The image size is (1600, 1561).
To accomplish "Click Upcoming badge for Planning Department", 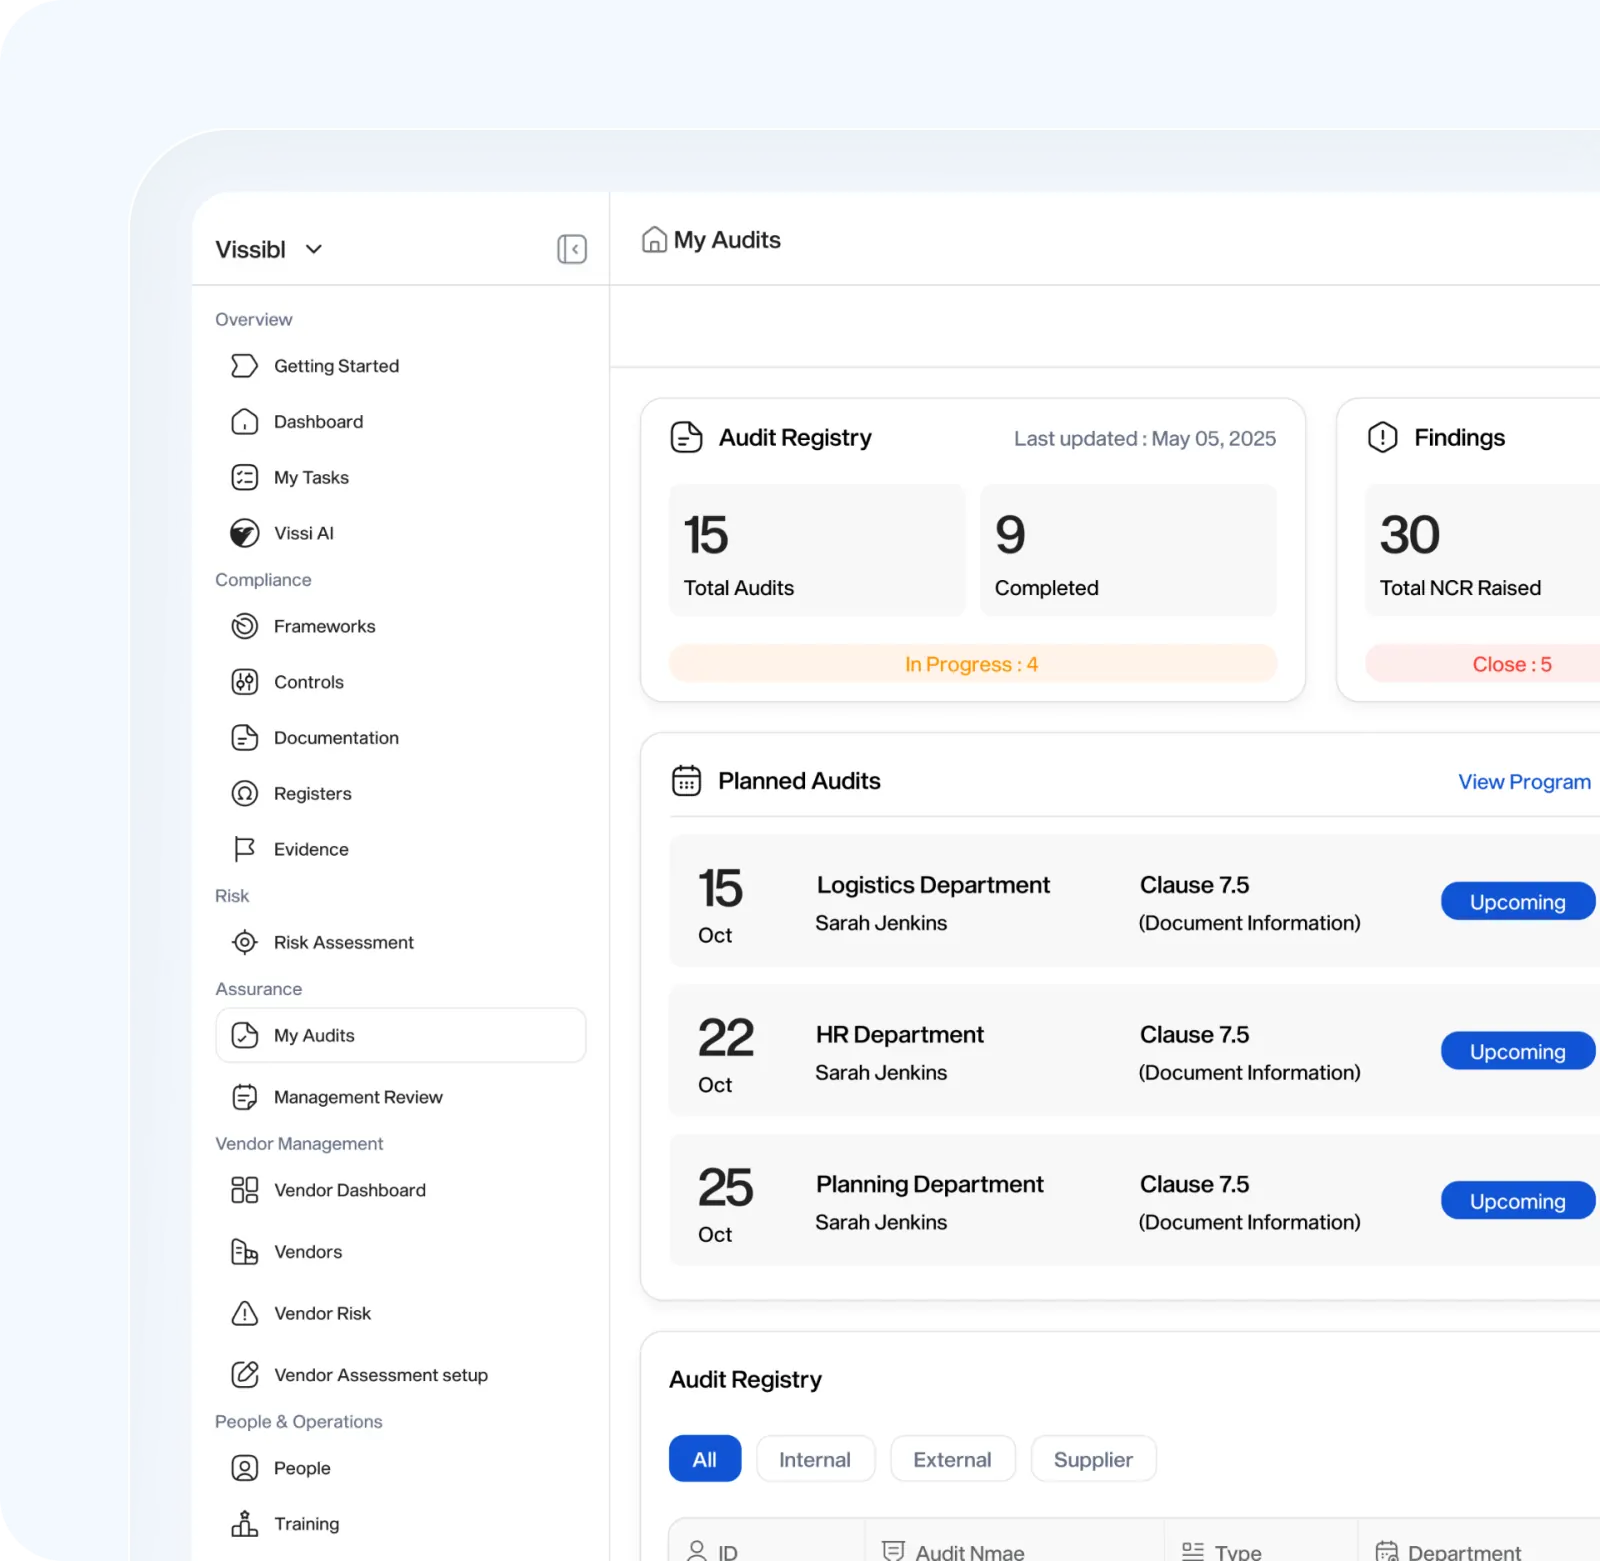I will (1517, 1201).
